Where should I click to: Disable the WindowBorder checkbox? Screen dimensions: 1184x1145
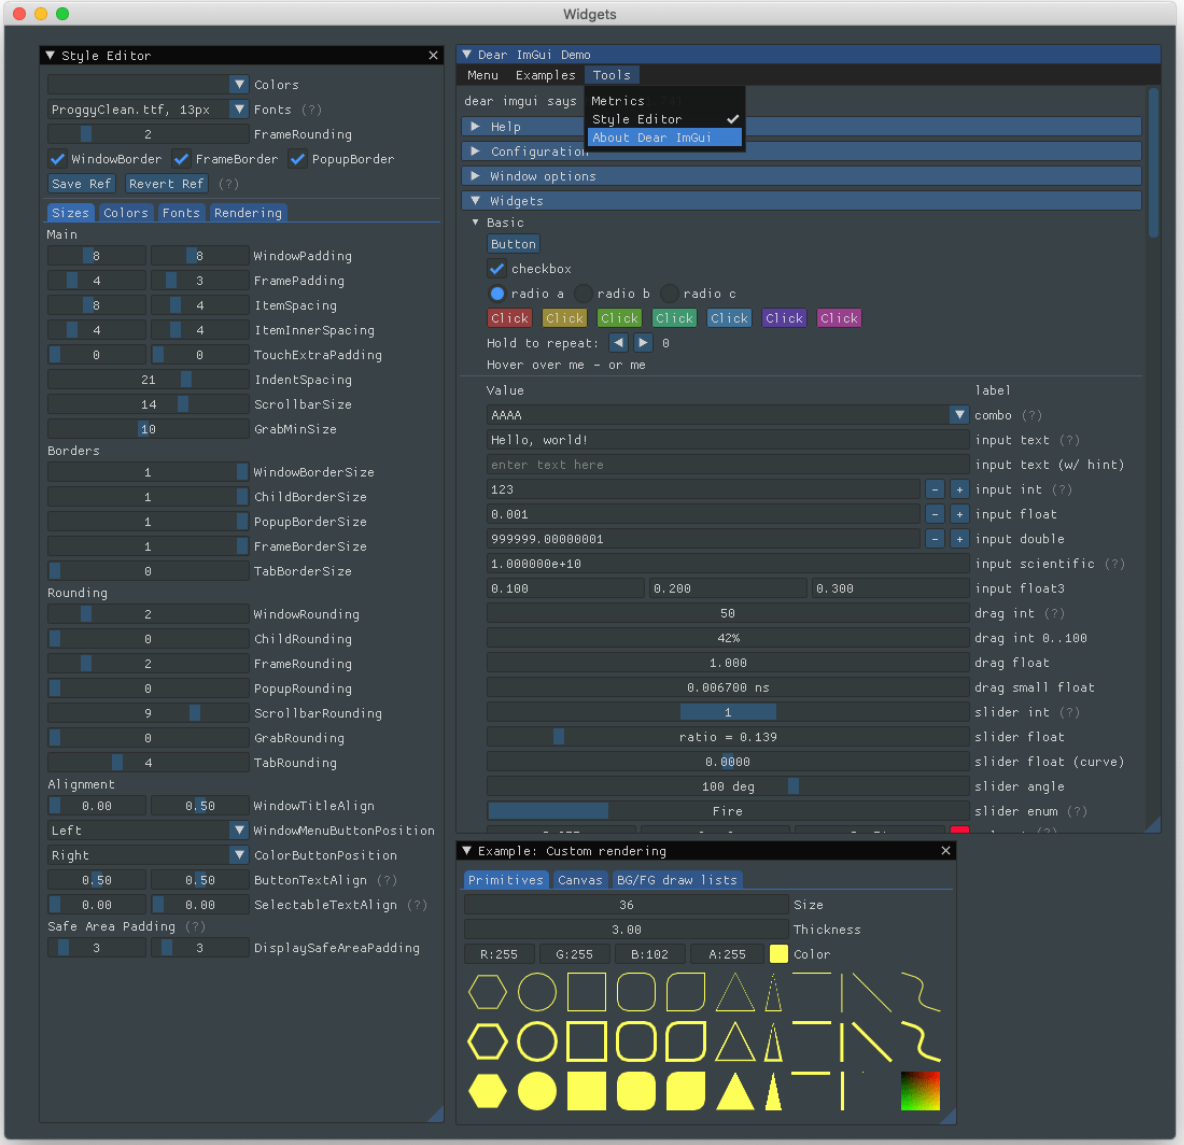click(x=58, y=159)
